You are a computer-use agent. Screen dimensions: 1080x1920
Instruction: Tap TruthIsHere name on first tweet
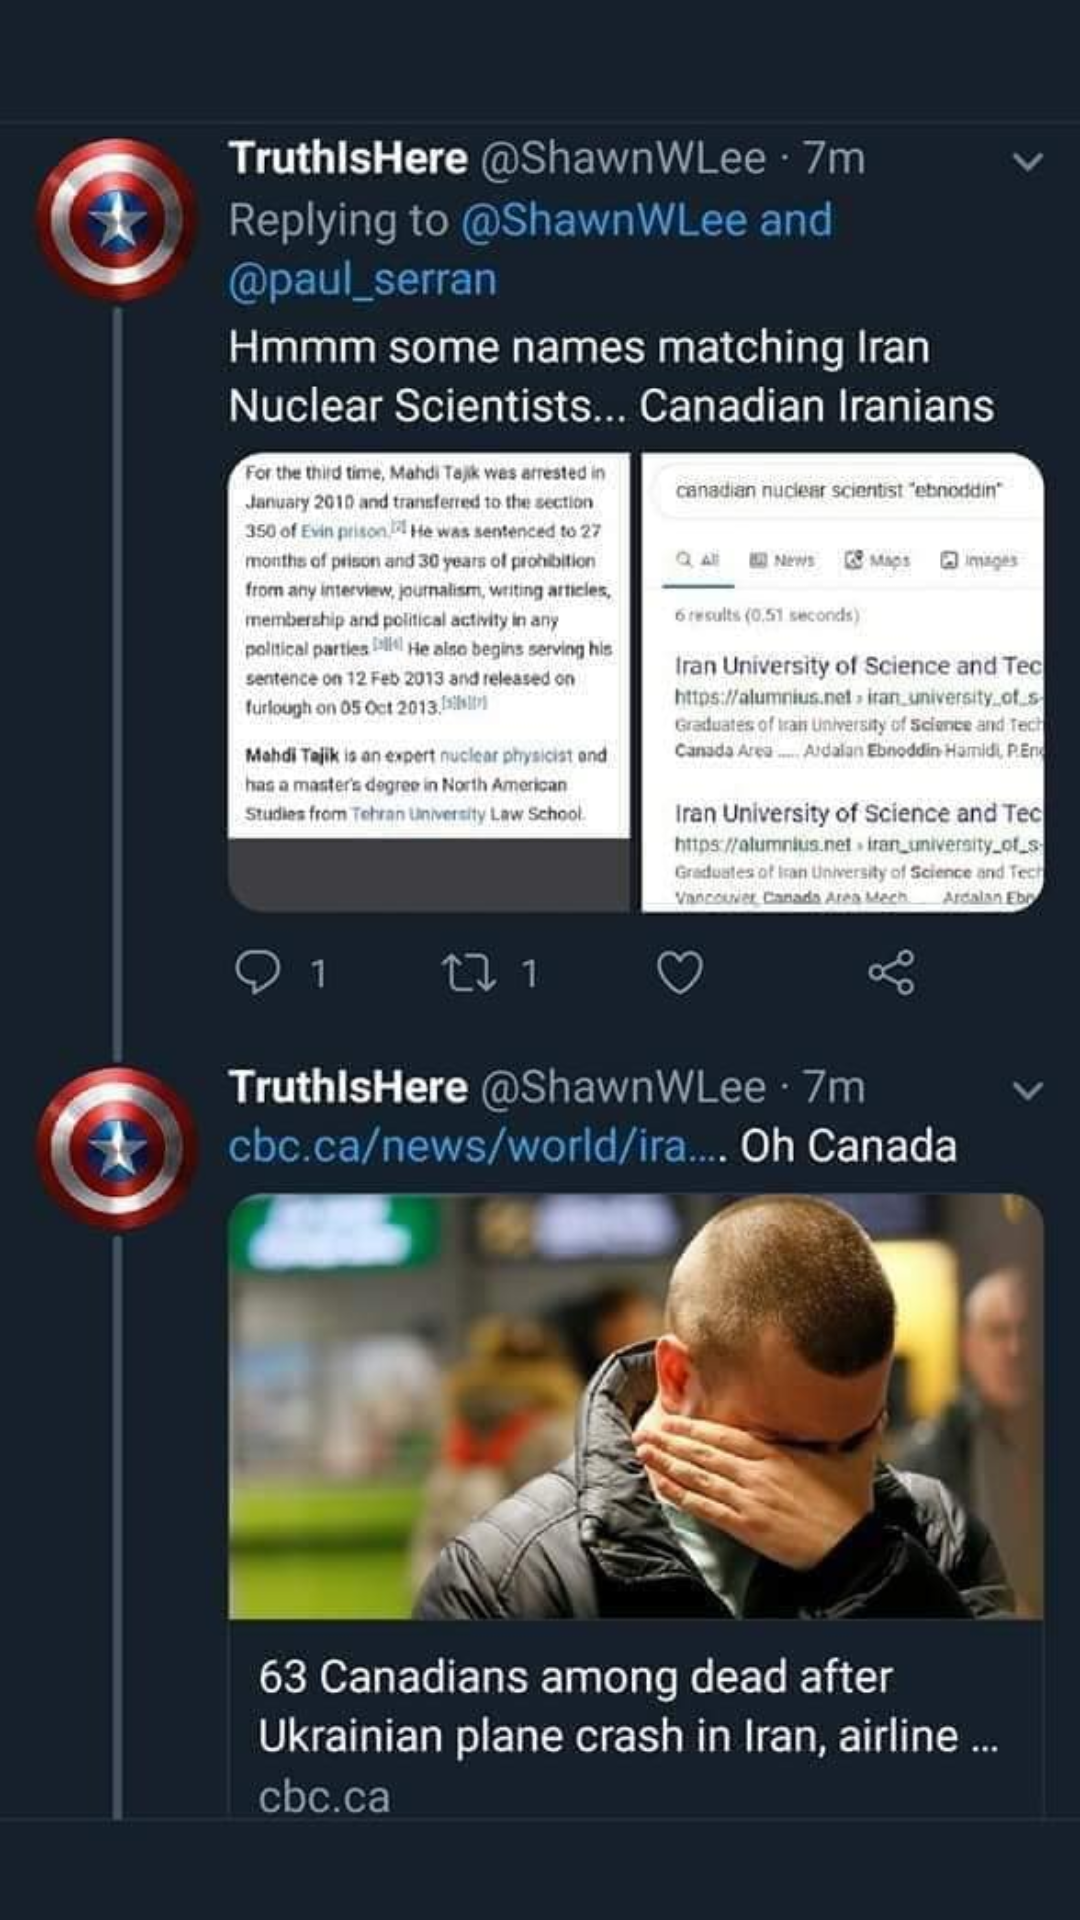[348, 158]
